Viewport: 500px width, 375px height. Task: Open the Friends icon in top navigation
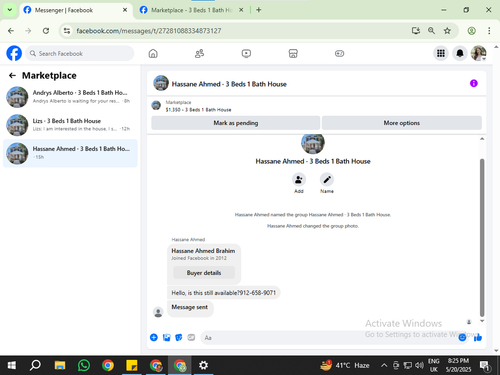(199, 53)
